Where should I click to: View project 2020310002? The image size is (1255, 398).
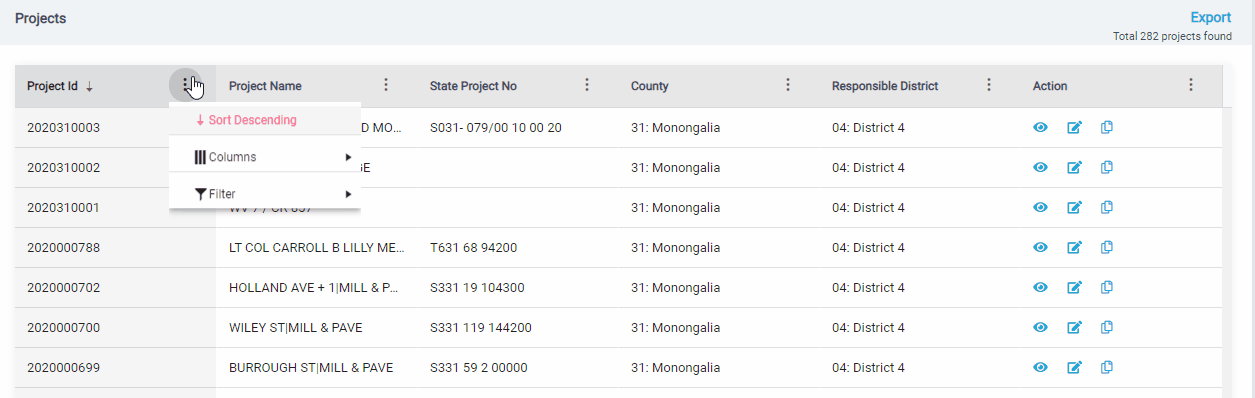click(x=1040, y=167)
